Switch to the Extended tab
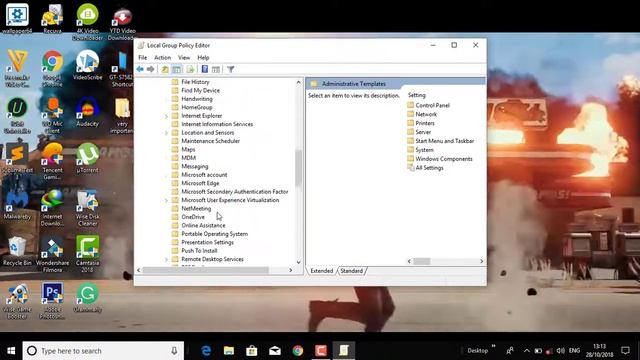Viewport: 640px width, 360px height. [322, 271]
